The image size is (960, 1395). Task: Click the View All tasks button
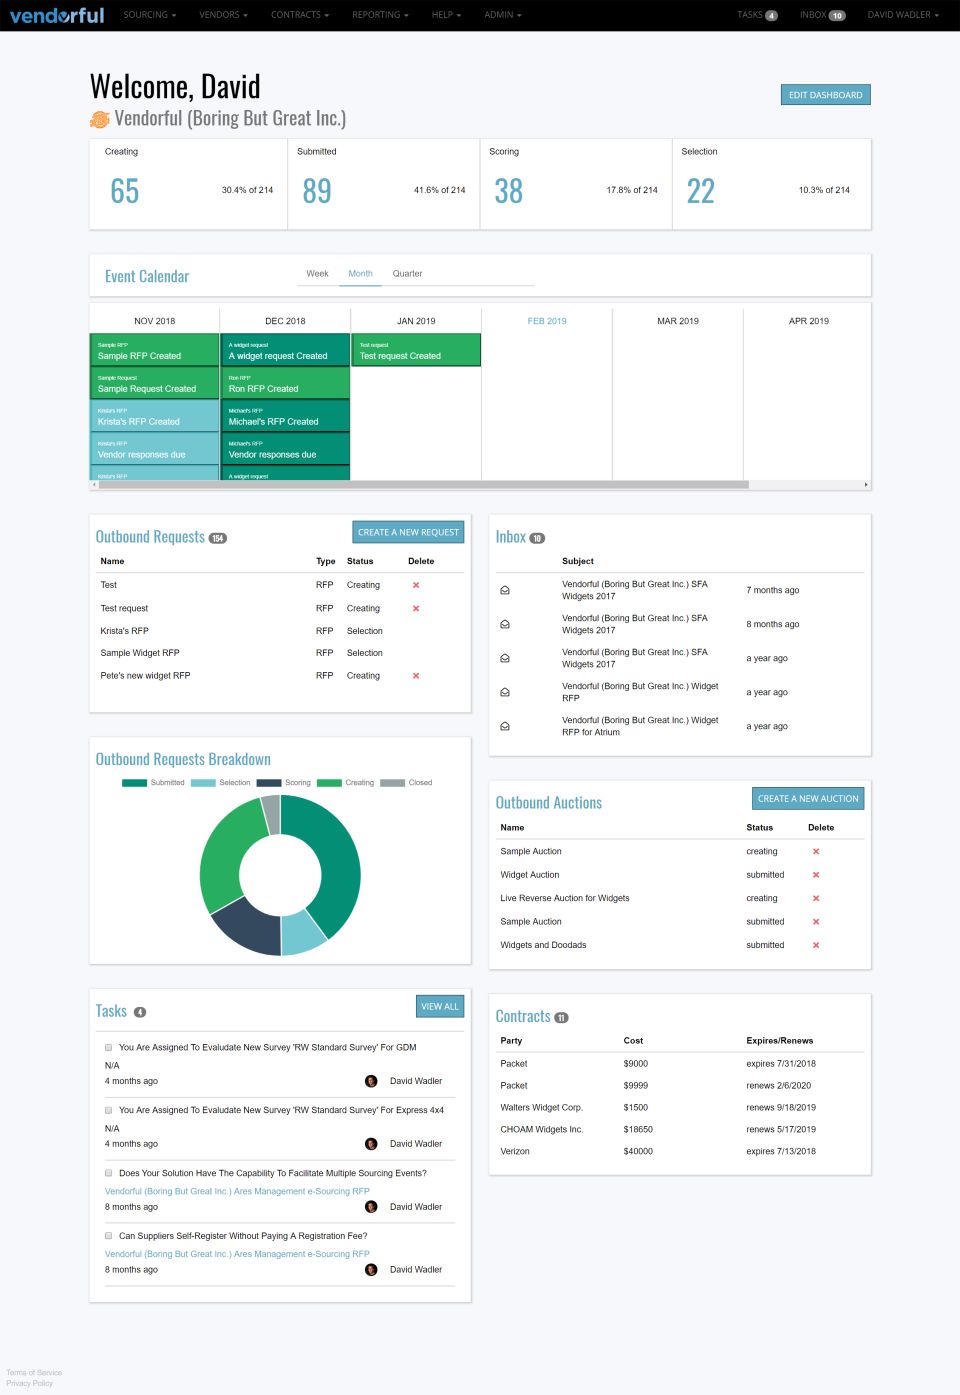tap(440, 1006)
